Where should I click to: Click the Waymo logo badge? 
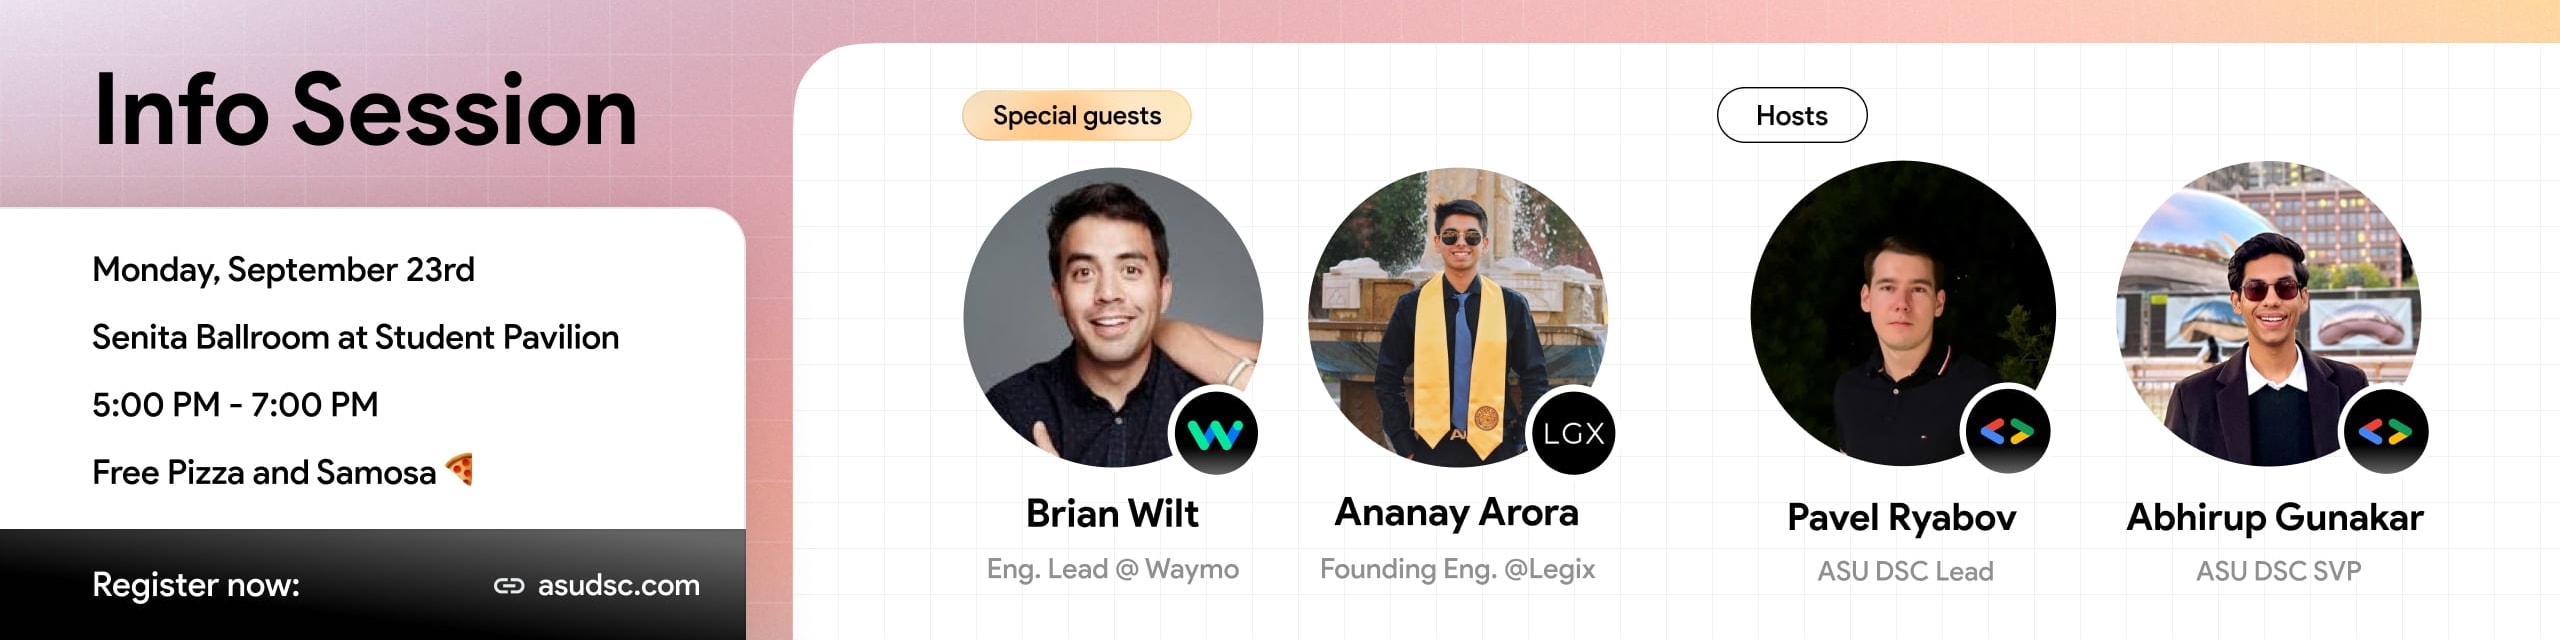point(1215,433)
